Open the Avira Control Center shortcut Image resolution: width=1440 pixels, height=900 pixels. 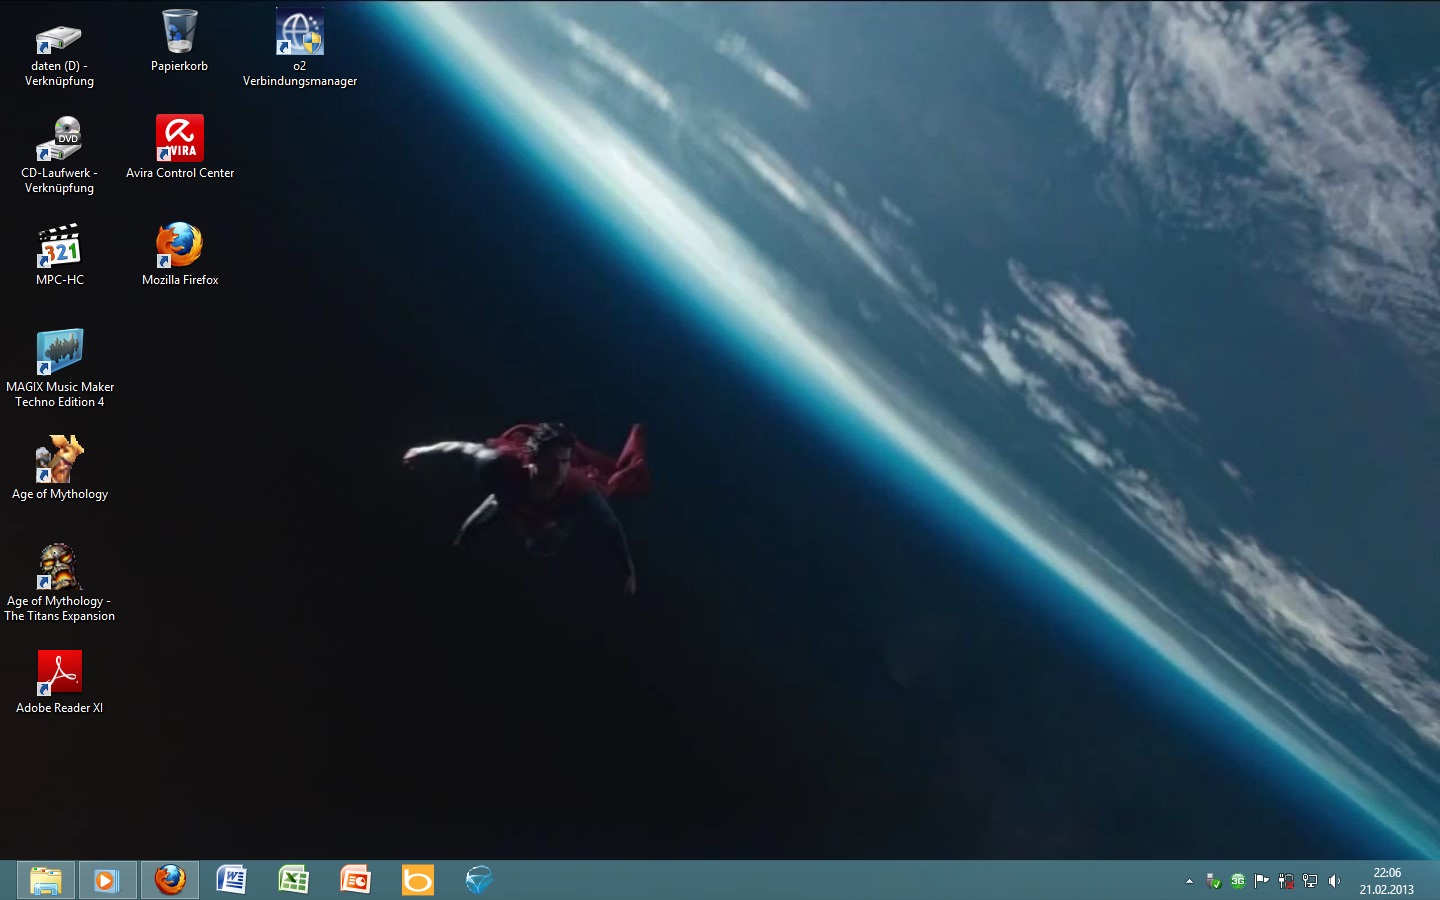(x=180, y=139)
